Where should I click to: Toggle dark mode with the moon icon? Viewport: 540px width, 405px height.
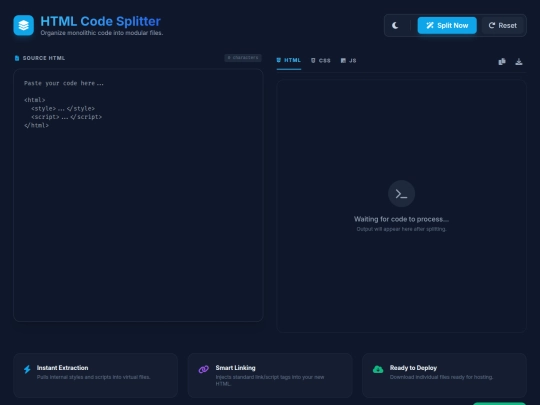pyautogui.click(x=395, y=25)
